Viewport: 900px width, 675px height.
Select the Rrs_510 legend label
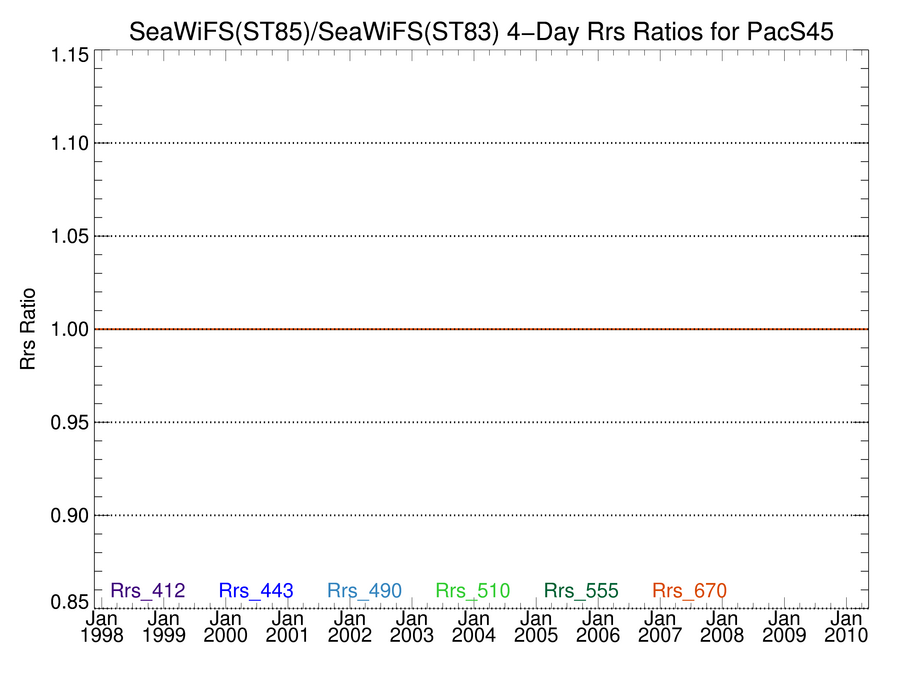[x=473, y=591]
